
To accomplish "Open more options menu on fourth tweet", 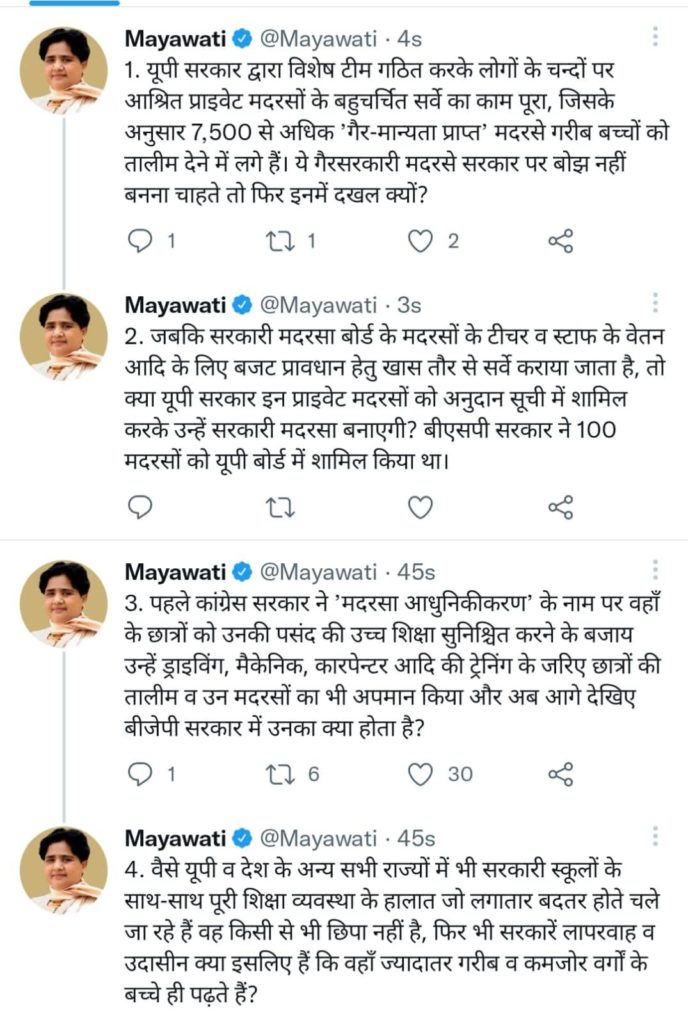I will pos(655,837).
